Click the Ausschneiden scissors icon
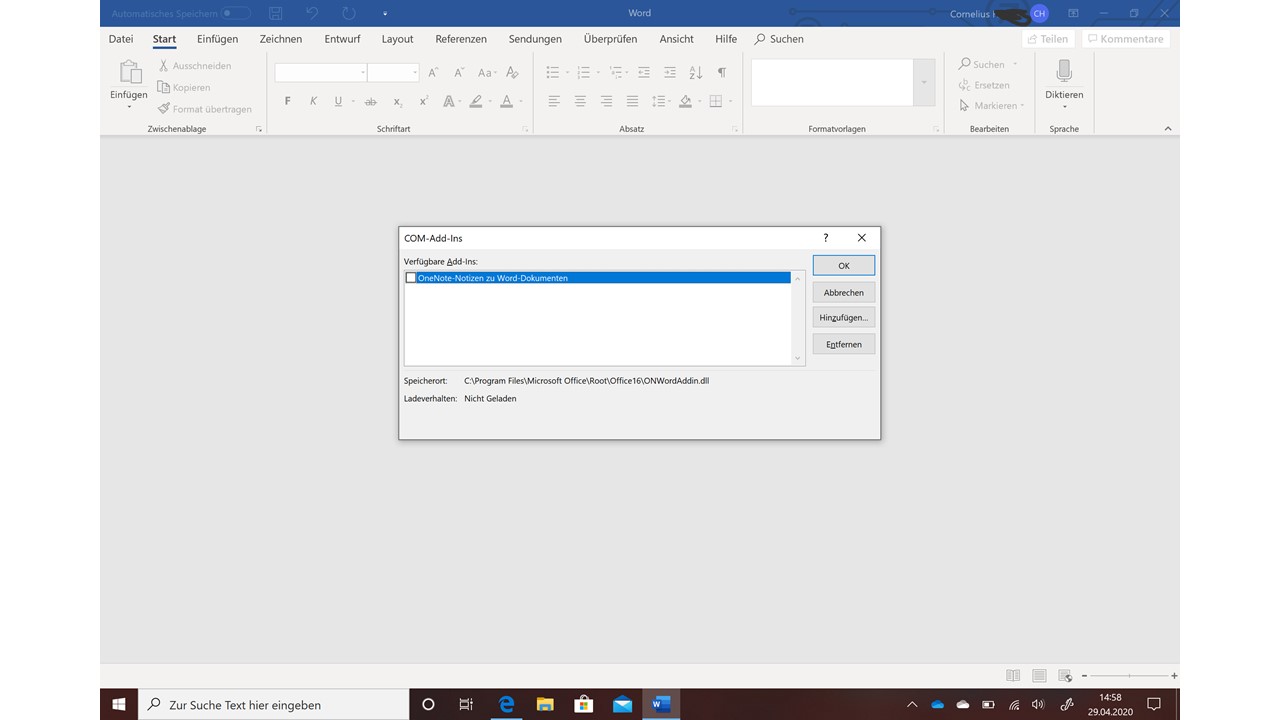Viewport: 1280px width, 720px height. pyautogui.click(x=164, y=66)
